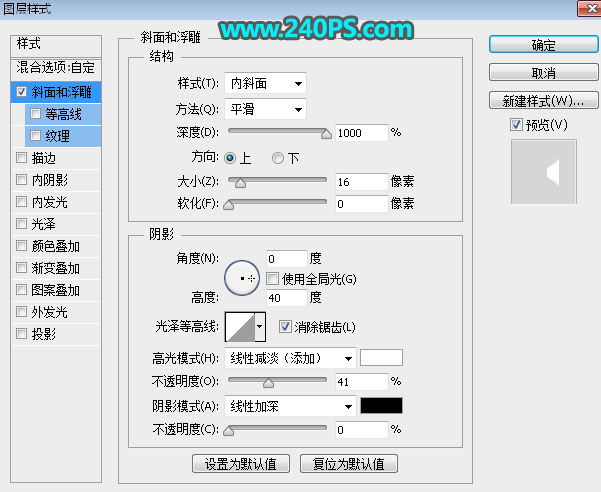The width and height of the screenshot is (601, 492).
Task: Enable 使用全局光 checkbox
Action: (272, 278)
